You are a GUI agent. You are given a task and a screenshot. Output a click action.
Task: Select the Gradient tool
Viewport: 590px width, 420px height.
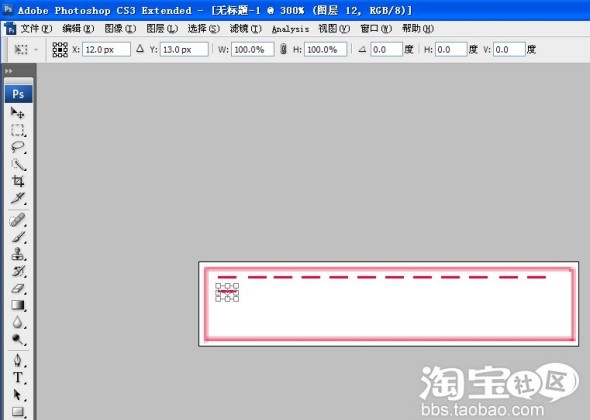[x=18, y=305]
